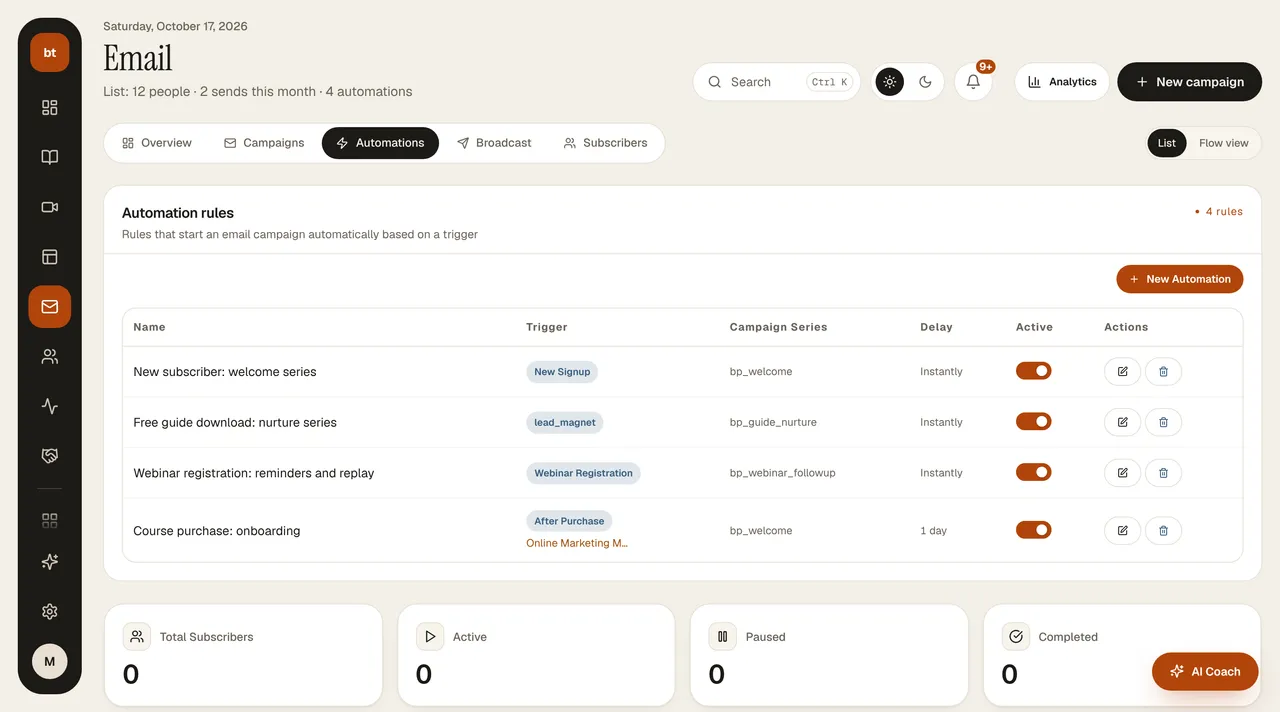Click the Total Subscribers card icon
Image resolution: width=1280 pixels, height=712 pixels.
(137, 637)
